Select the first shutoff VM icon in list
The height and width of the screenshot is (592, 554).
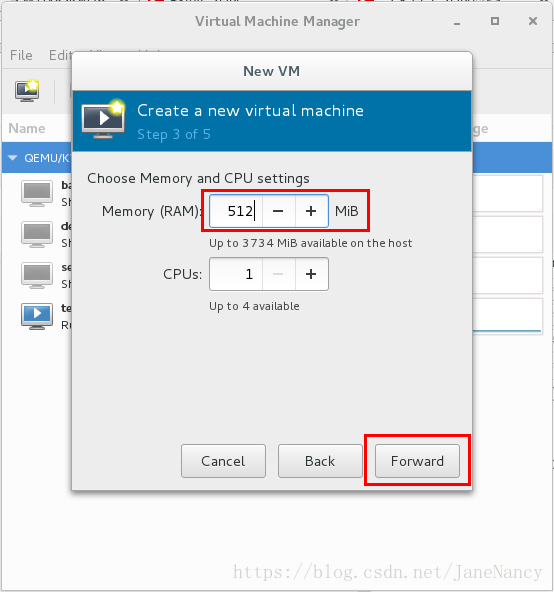[x=37, y=193]
